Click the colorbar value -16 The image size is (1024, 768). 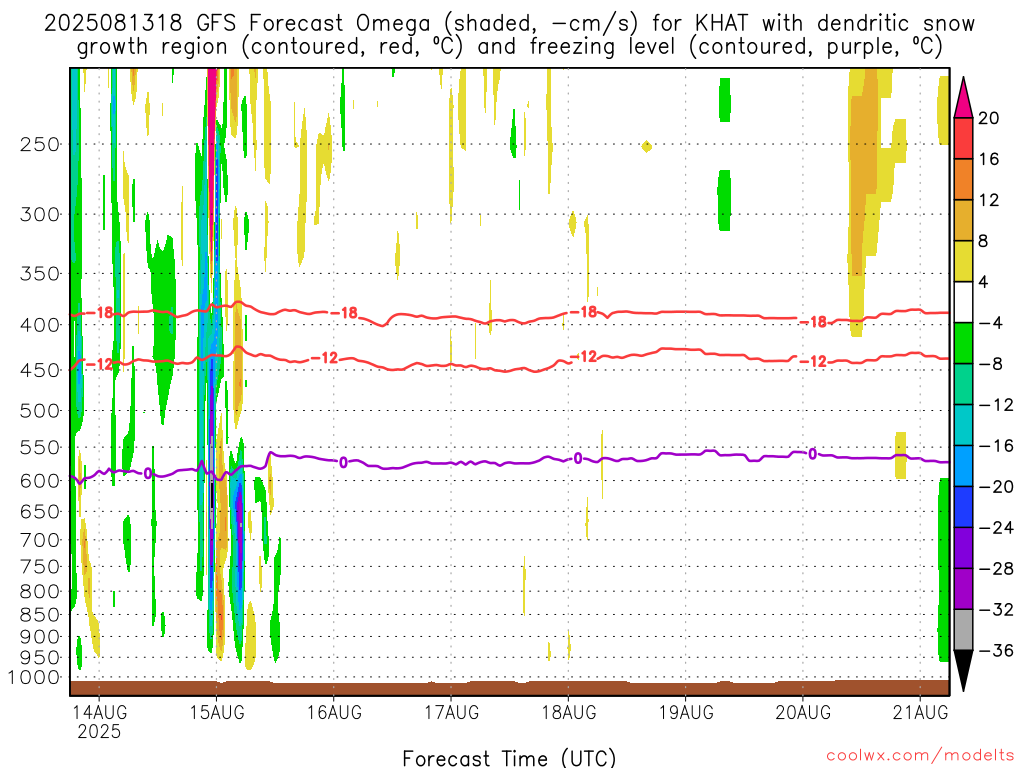tap(997, 445)
